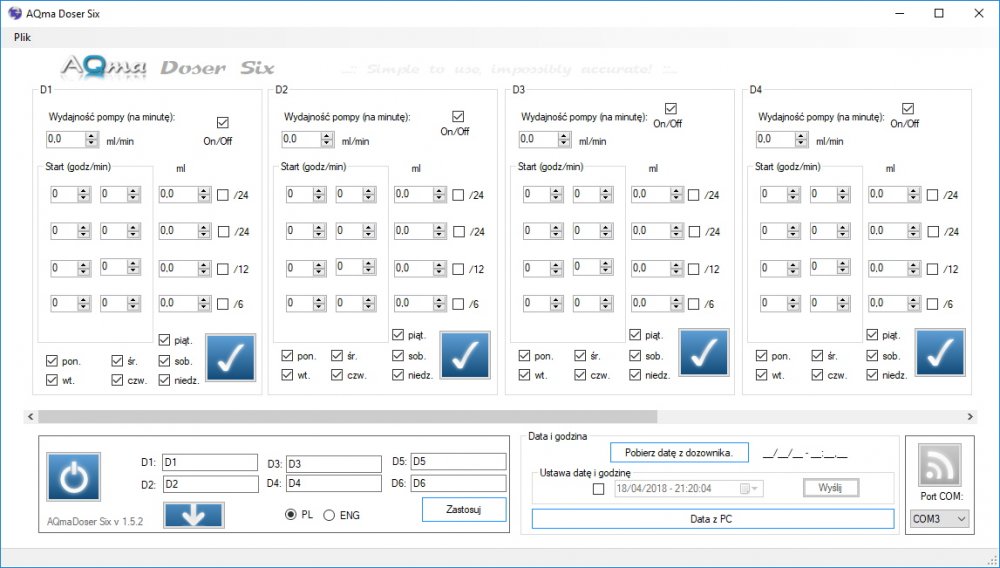Screen dimensions: 1000x568
Task: Expand the date and time picker dropdown
Action: (750, 489)
